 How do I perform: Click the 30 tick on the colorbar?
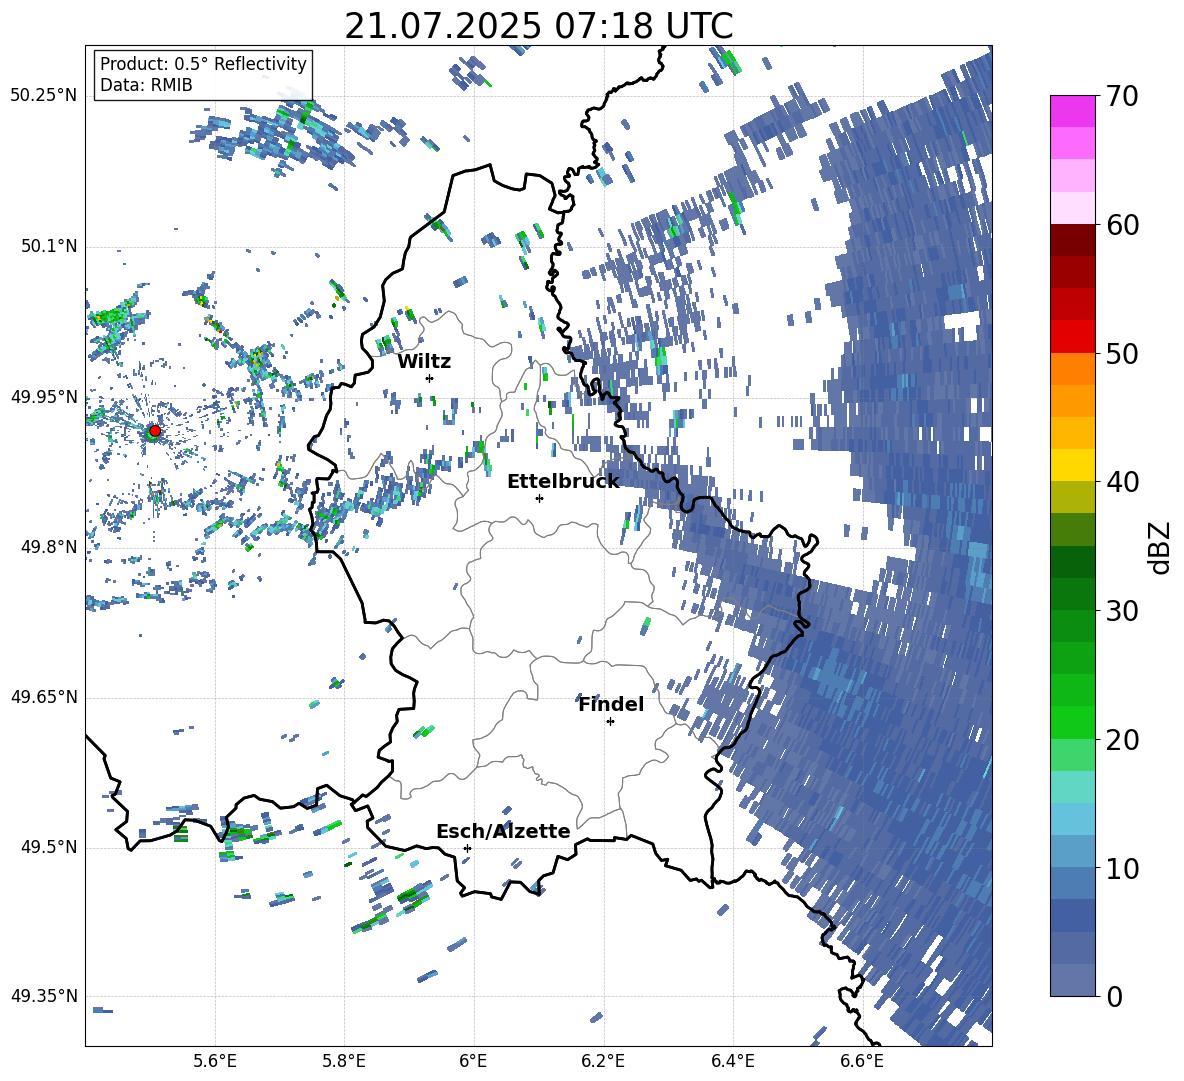click(1122, 611)
